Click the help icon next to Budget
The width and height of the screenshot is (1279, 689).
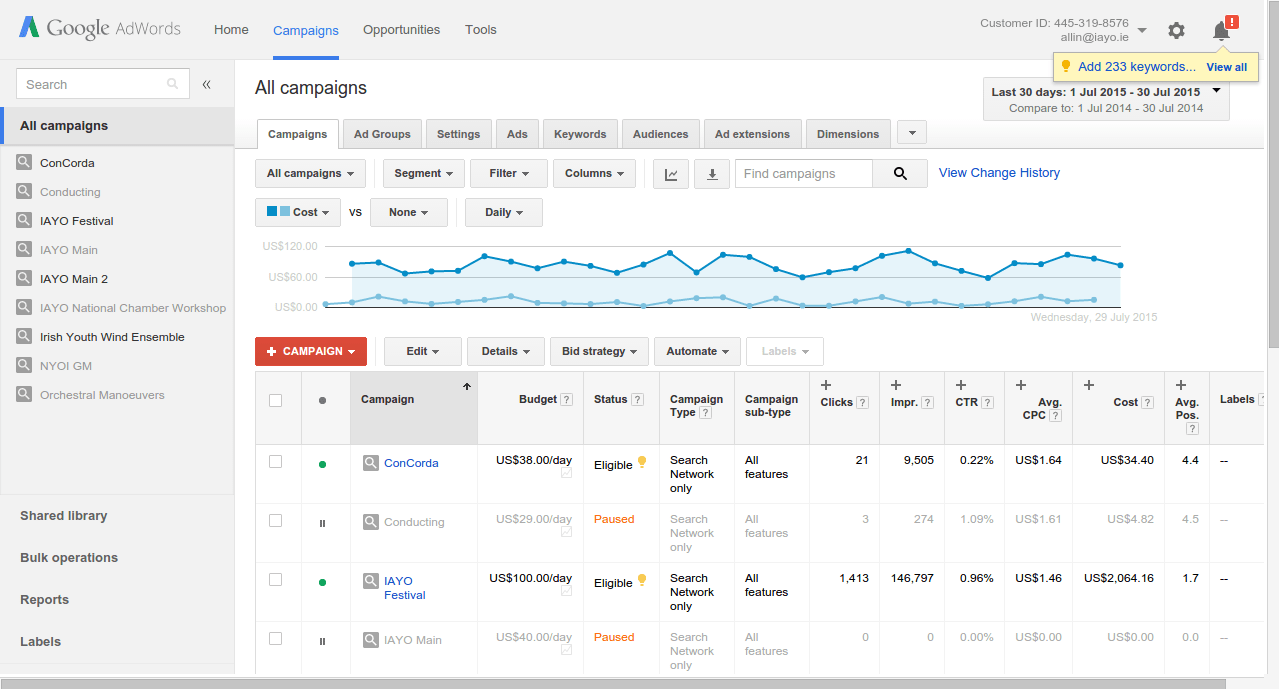click(567, 400)
